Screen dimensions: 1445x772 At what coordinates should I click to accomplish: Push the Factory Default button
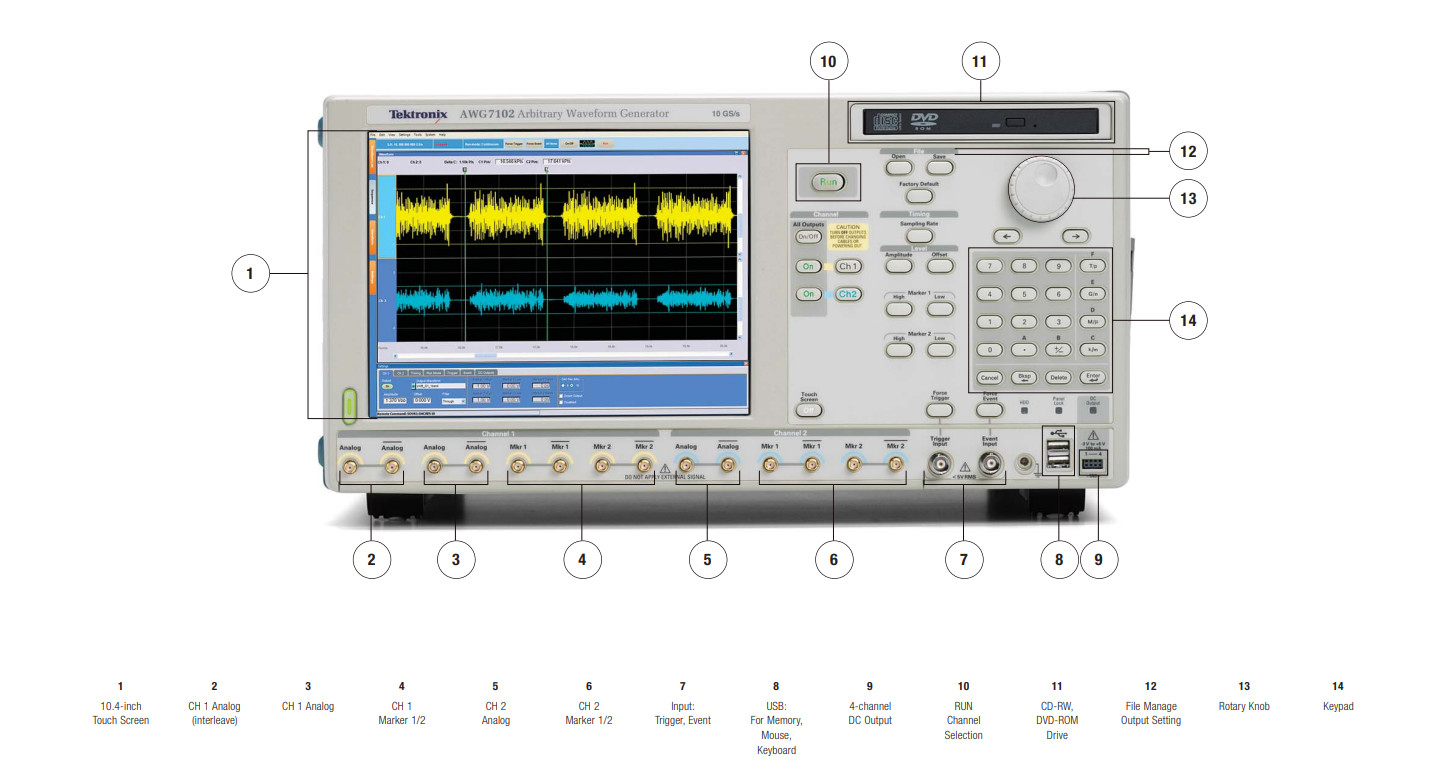pyautogui.click(x=919, y=197)
